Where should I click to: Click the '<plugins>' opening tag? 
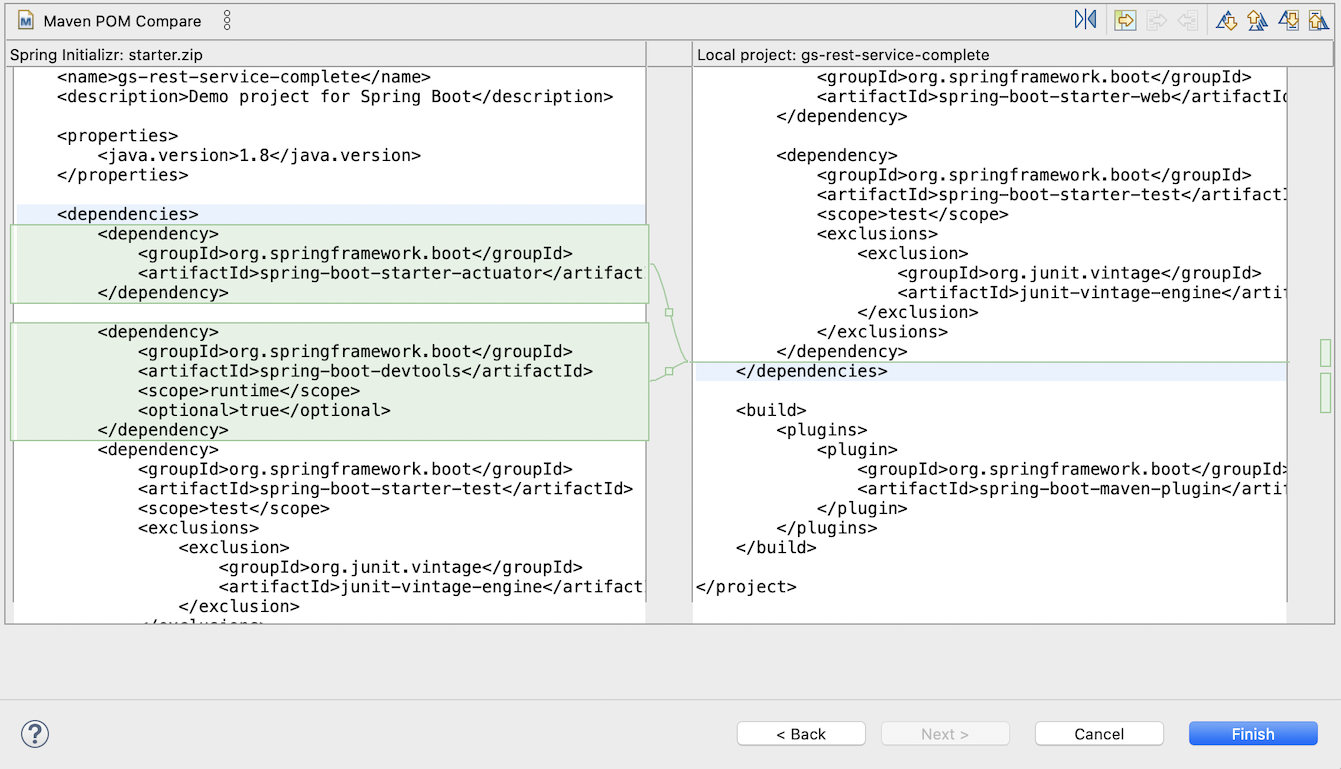coord(822,430)
